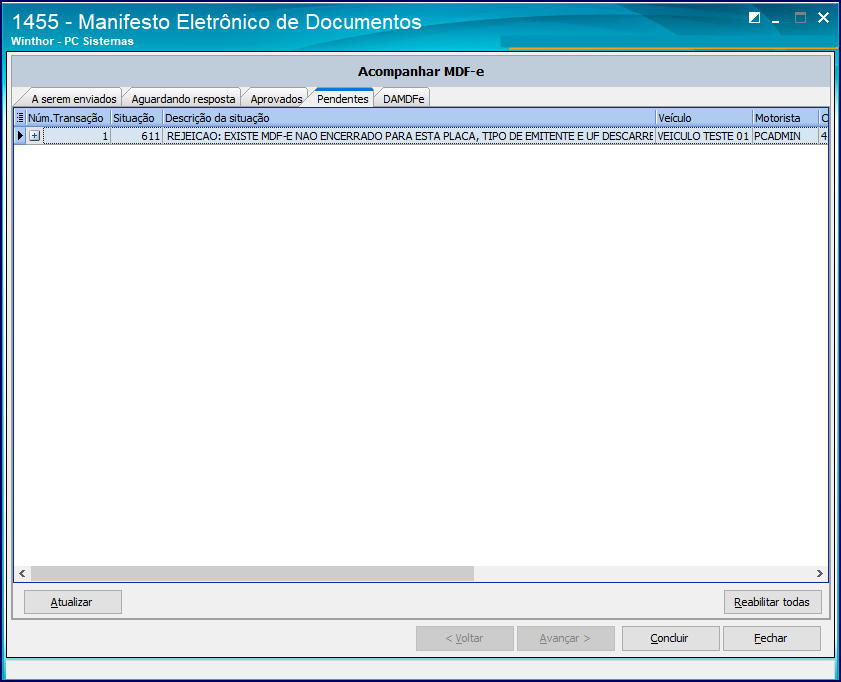Sort by Situação column header
The width and height of the screenshot is (841, 682).
point(136,118)
